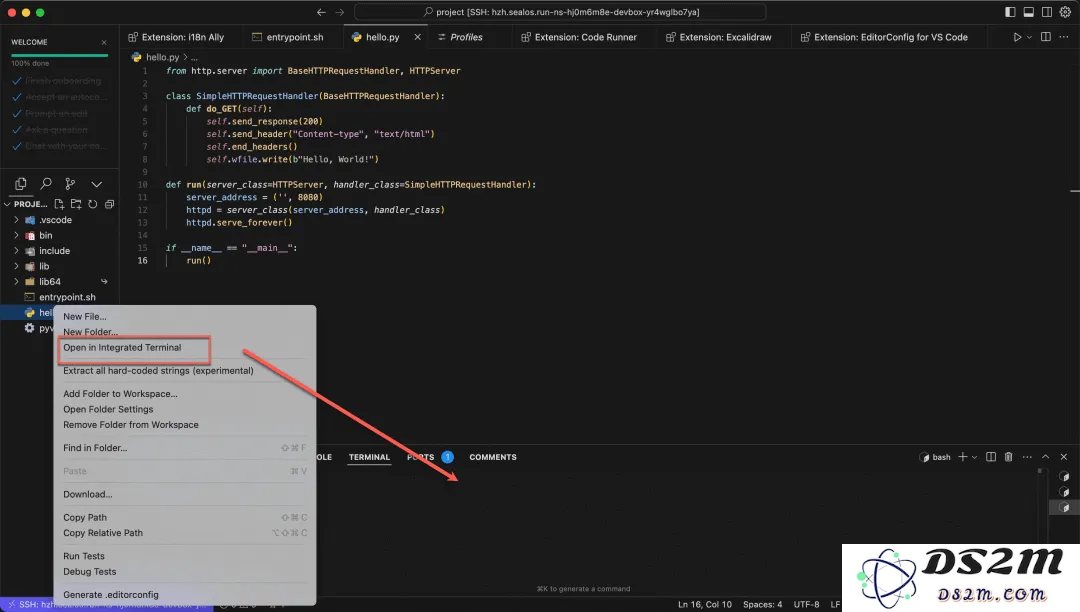Click the command center project search box
Image resolution: width=1080 pixels, height=612 pixels.
point(560,12)
